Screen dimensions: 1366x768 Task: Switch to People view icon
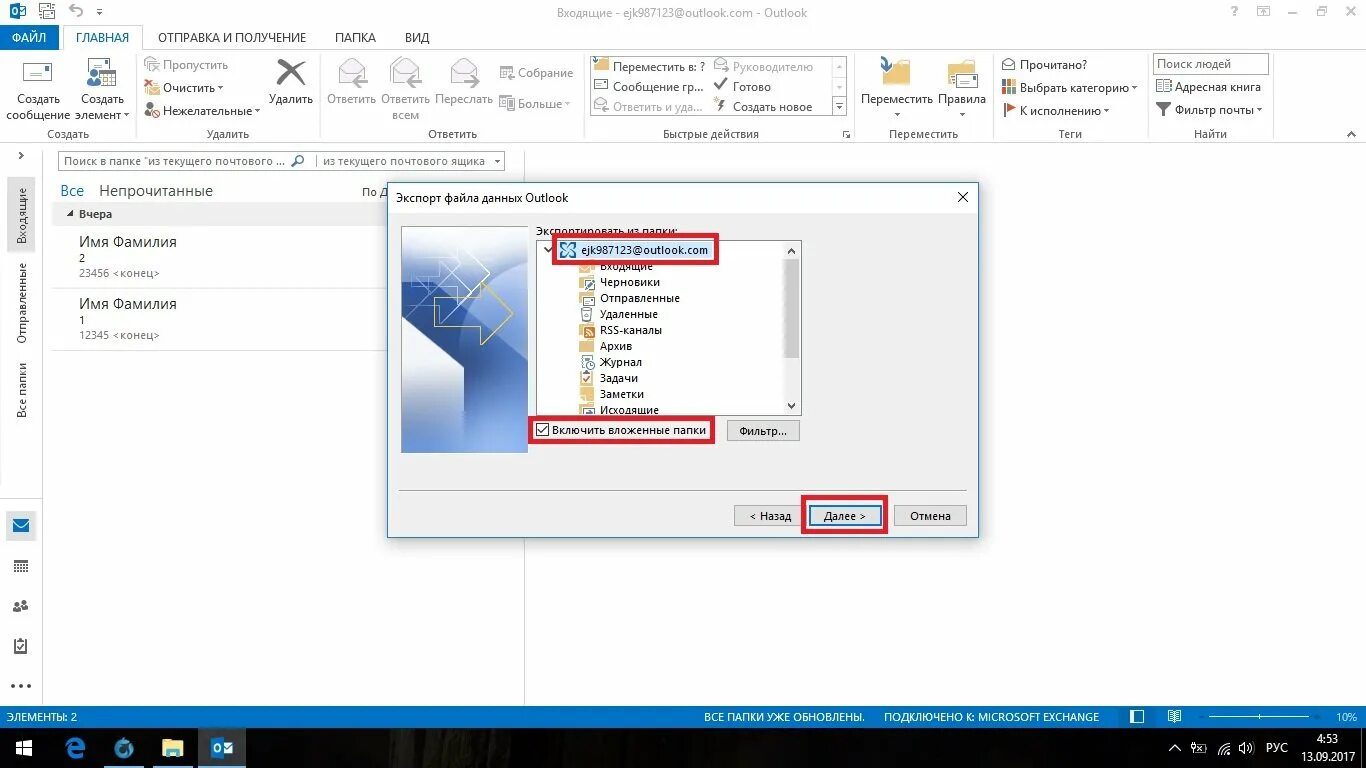click(x=21, y=606)
